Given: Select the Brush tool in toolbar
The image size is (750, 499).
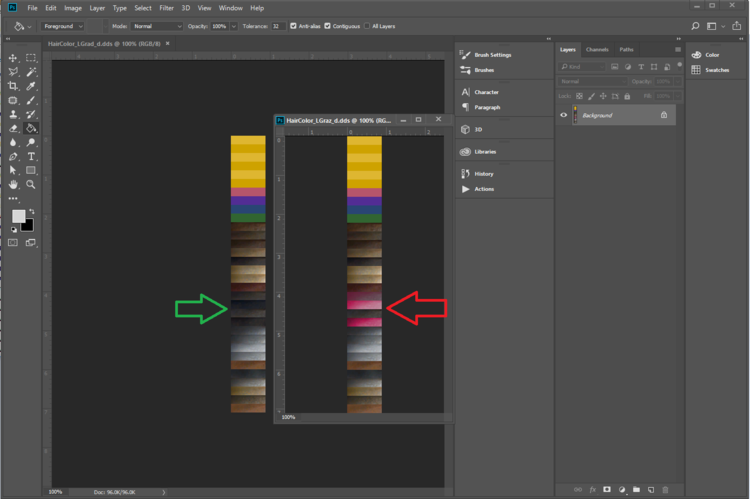Looking at the screenshot, I should 31,100.
